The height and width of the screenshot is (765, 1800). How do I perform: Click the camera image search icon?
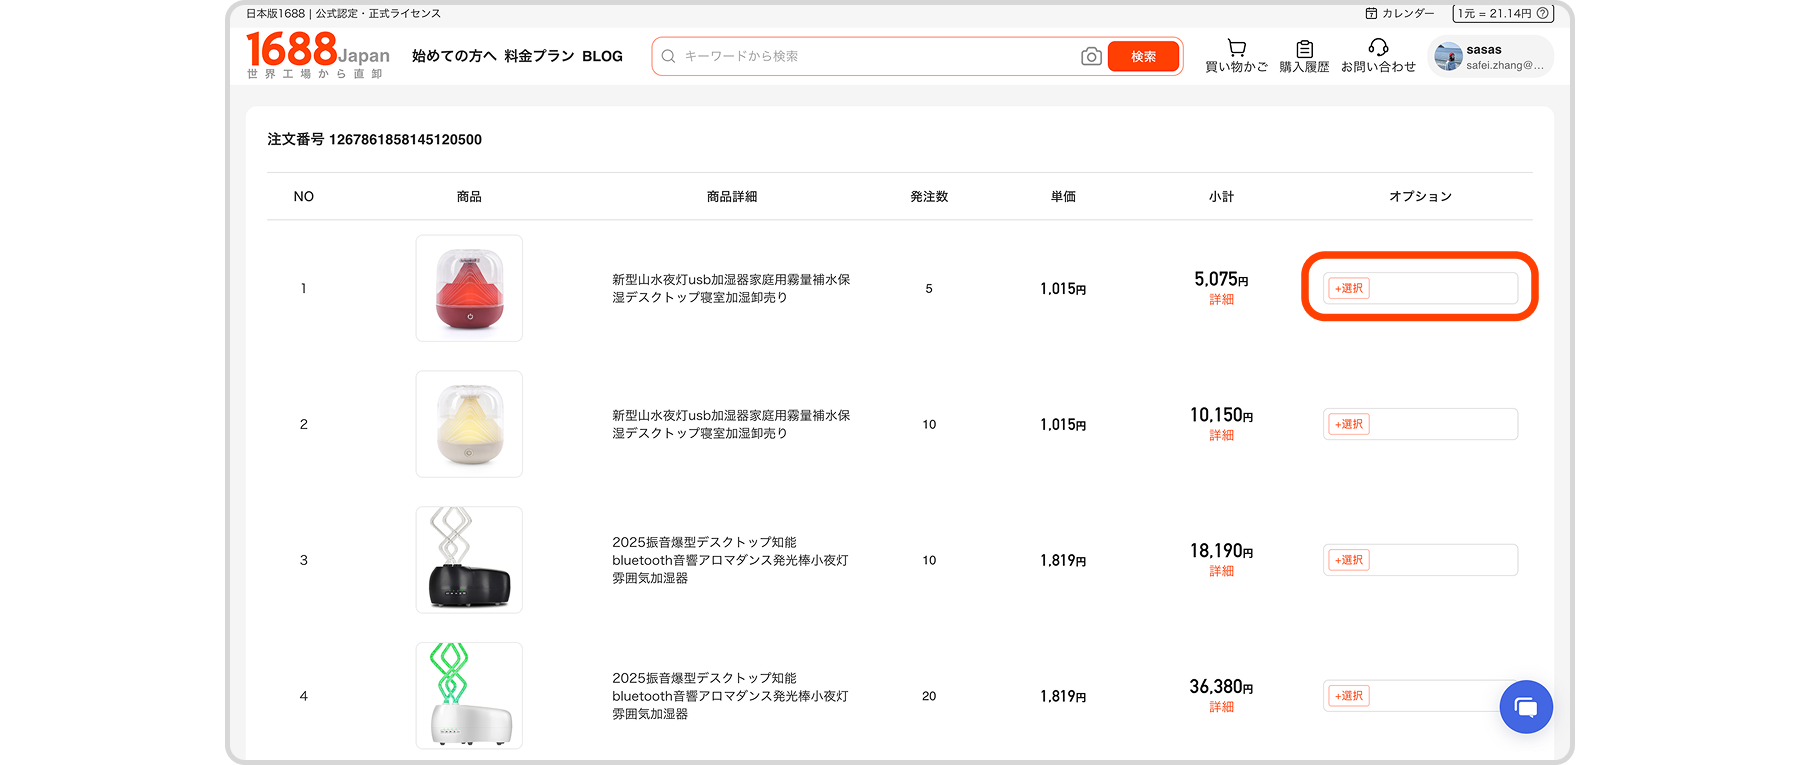pyautogui.click(x=1091, y=57)
